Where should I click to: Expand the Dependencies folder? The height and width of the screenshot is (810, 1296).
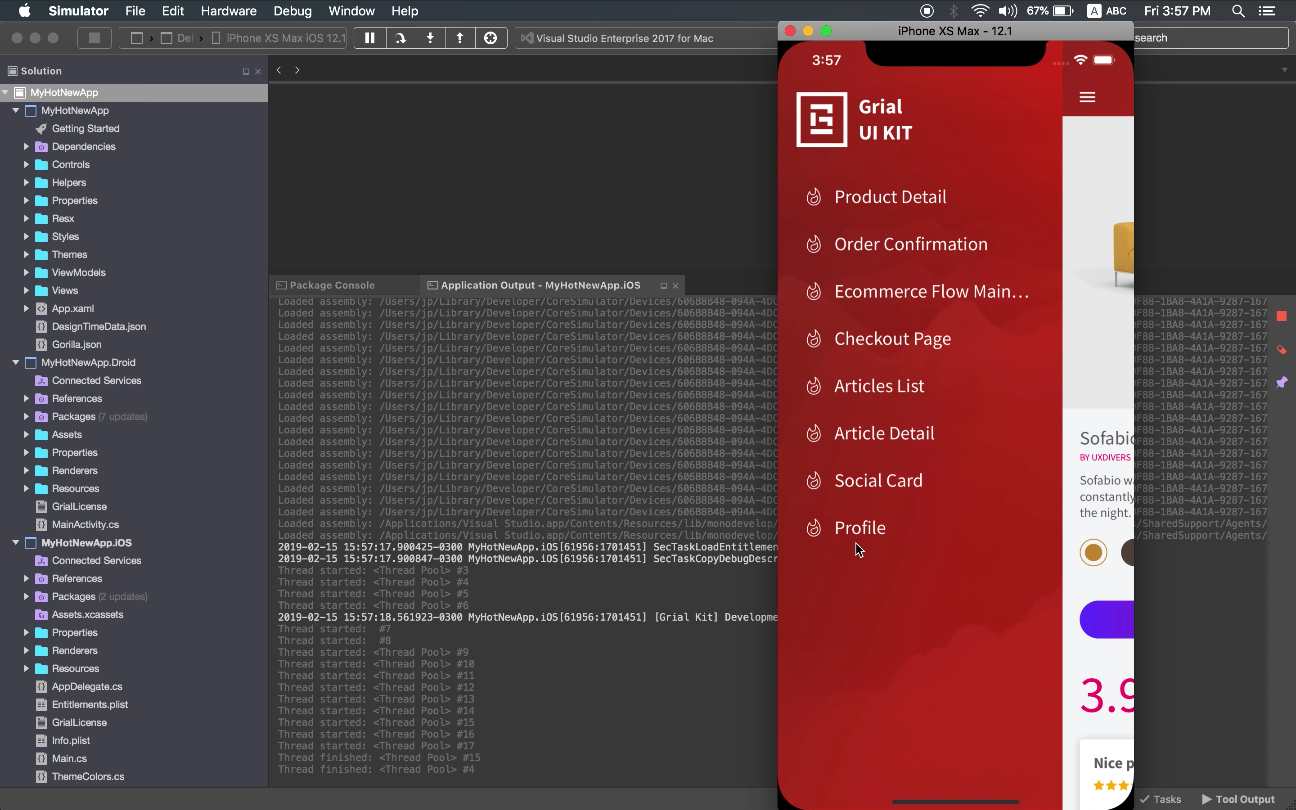coord(27,146)
